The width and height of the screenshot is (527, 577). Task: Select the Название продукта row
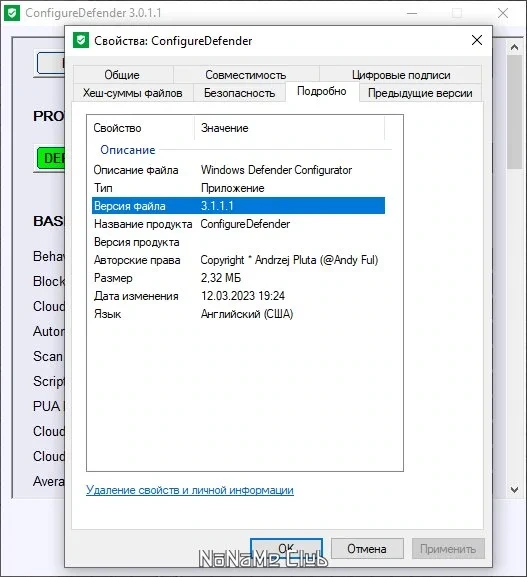238,224
